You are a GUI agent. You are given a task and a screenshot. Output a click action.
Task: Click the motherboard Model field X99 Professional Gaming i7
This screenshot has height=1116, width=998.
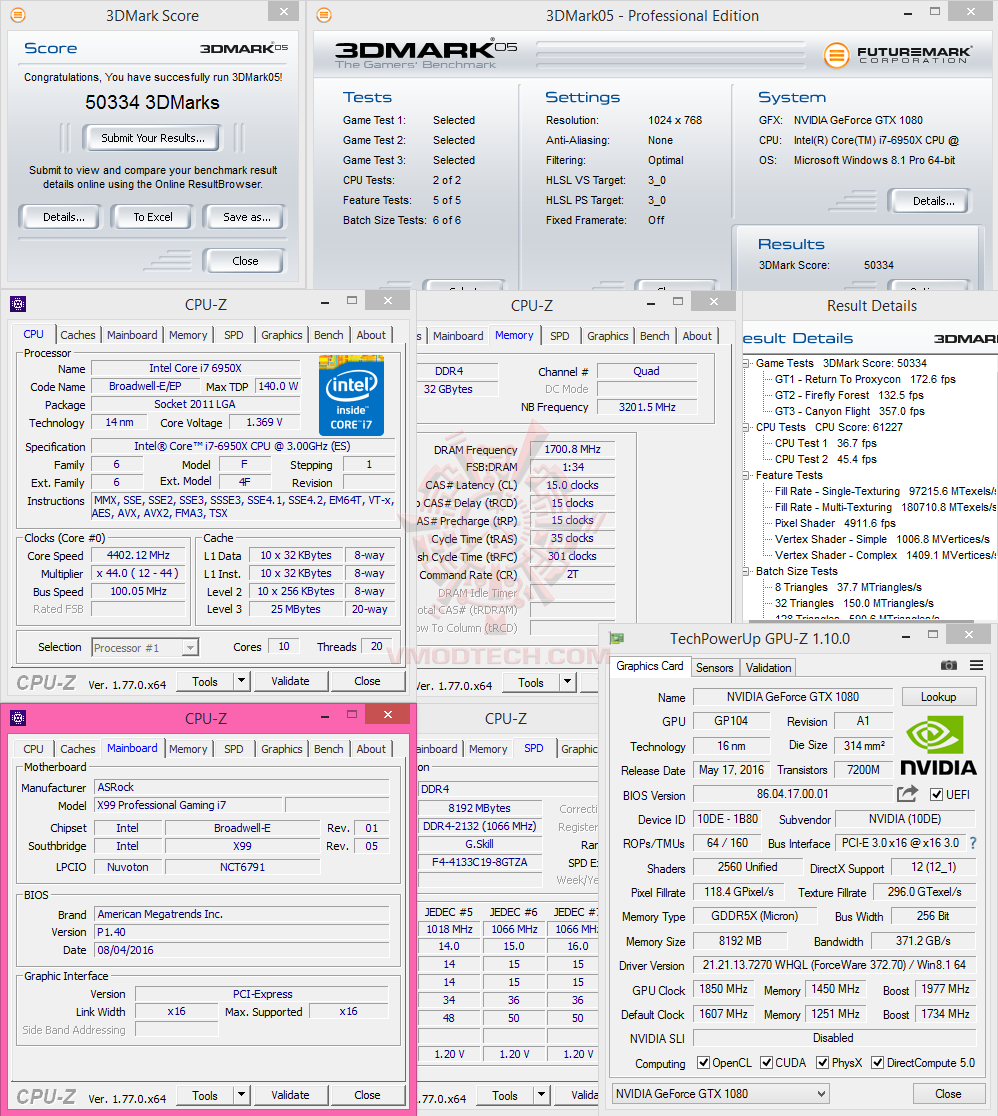(189, 805)
